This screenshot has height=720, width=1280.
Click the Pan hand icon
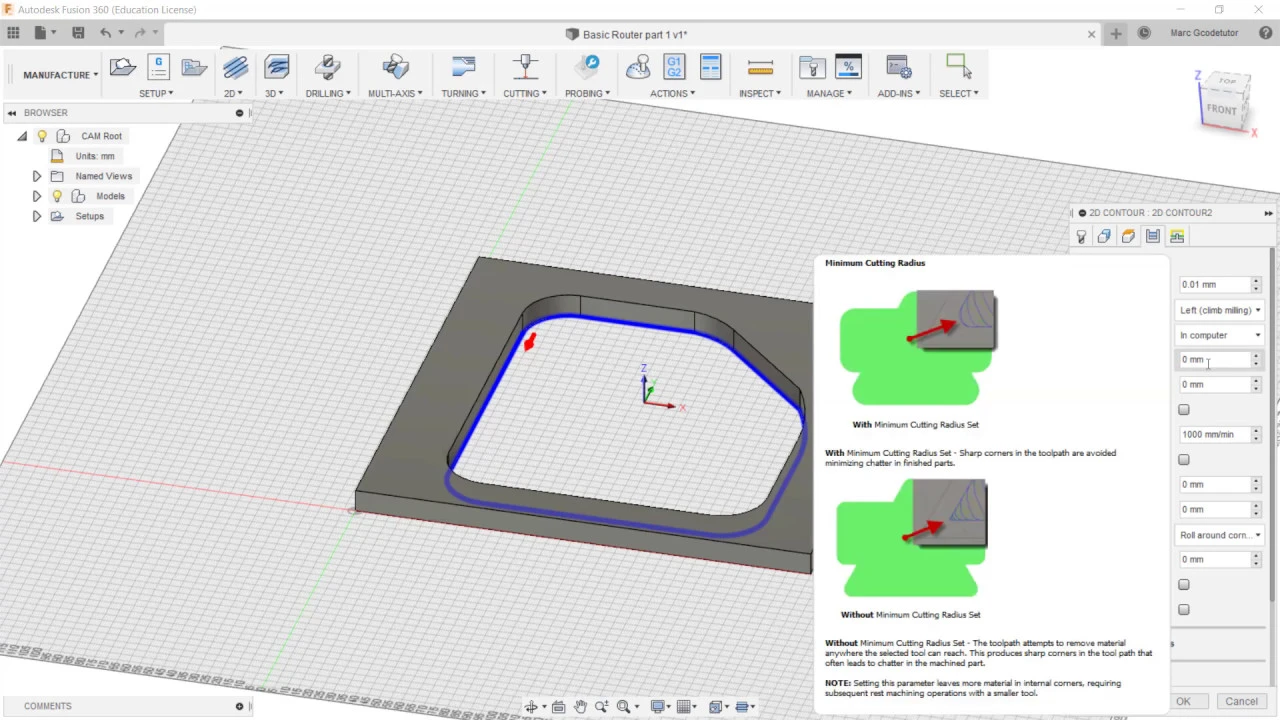click(580, 707)
